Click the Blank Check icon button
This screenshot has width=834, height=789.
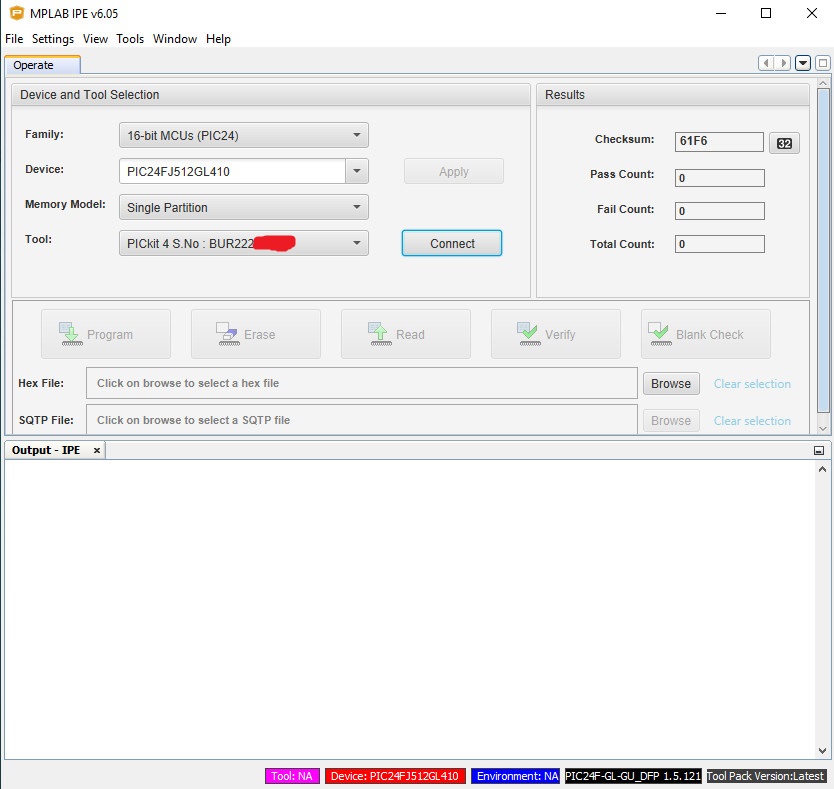705,334
